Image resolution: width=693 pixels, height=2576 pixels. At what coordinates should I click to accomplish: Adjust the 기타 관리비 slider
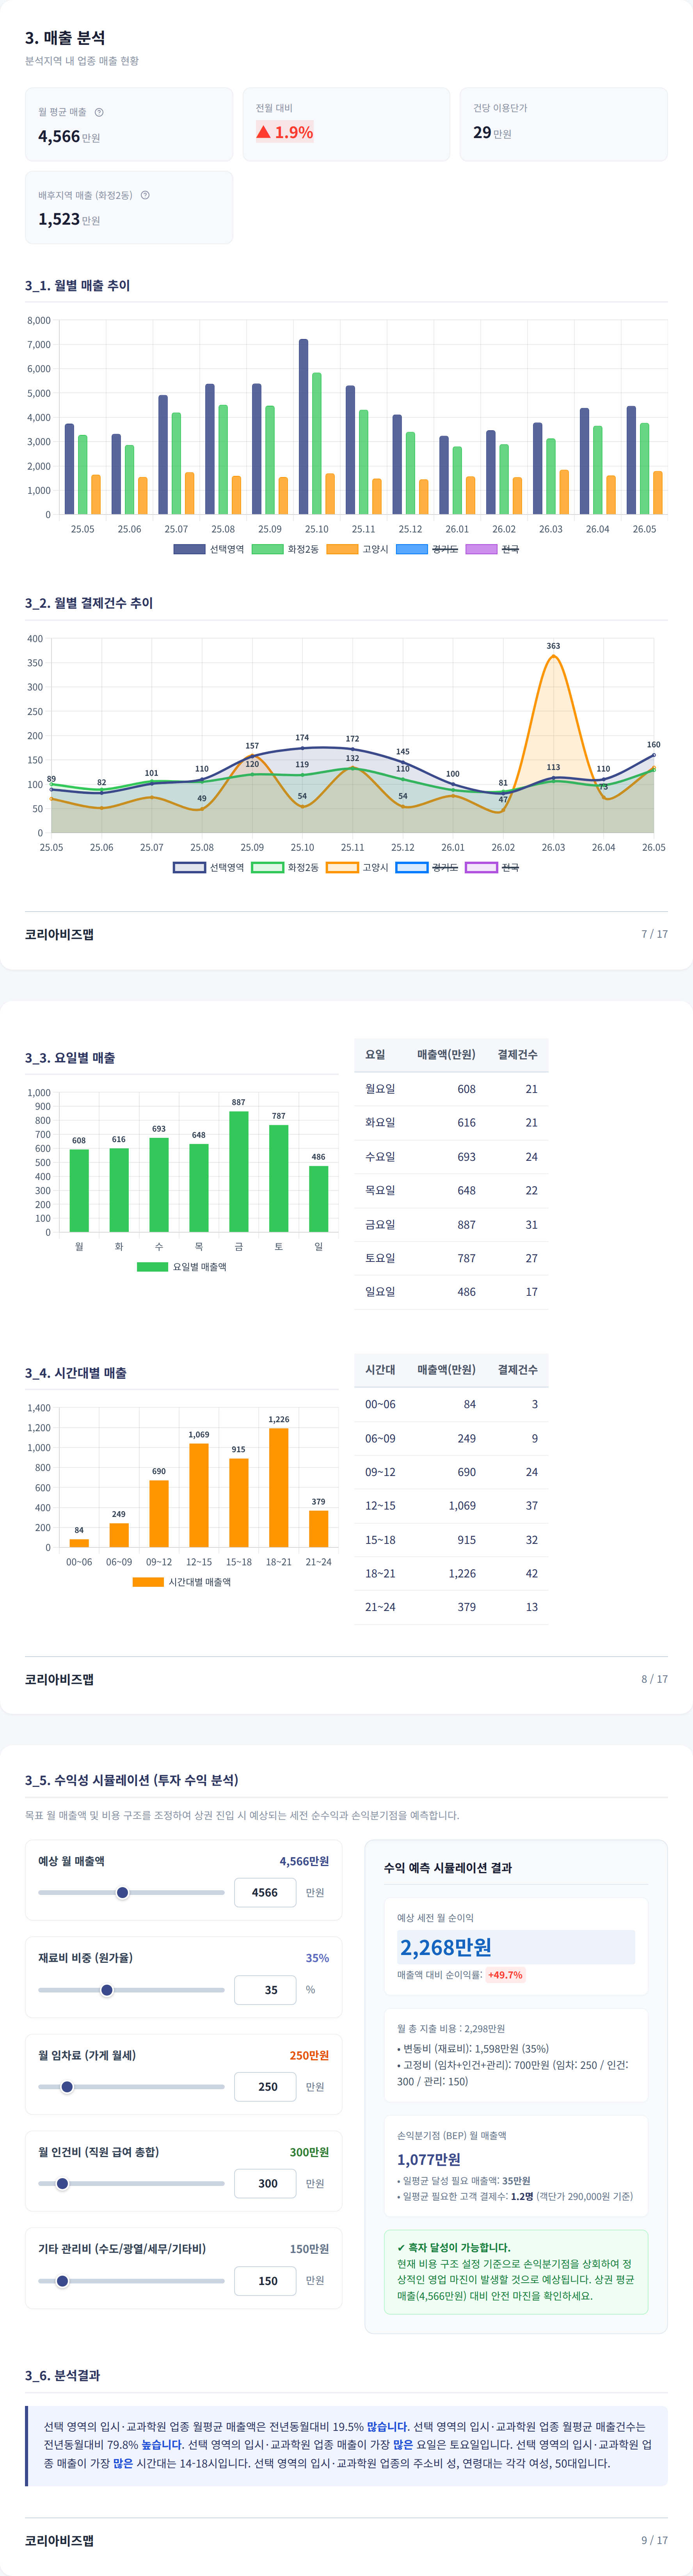(x=131, y=2281)
